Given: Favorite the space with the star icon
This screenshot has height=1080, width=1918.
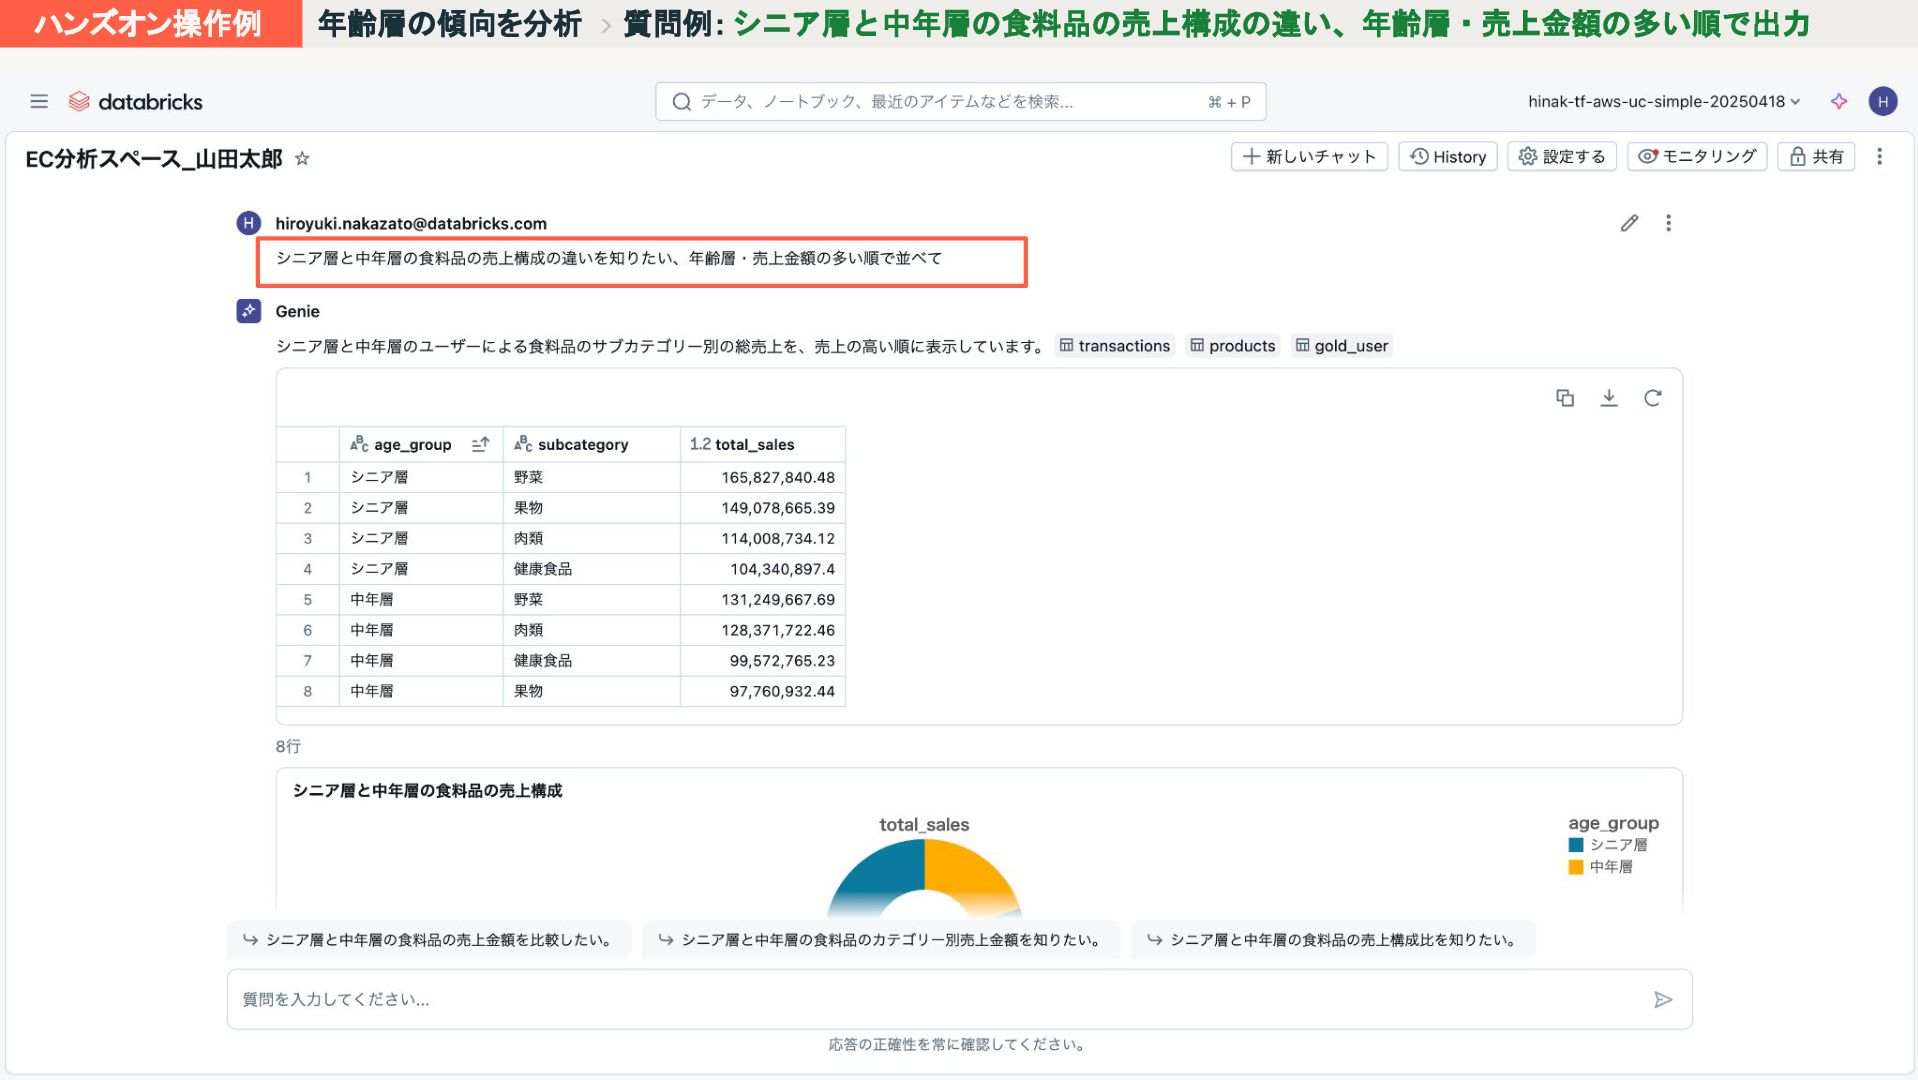Looking at the screenshot, I should coord(302,159).
